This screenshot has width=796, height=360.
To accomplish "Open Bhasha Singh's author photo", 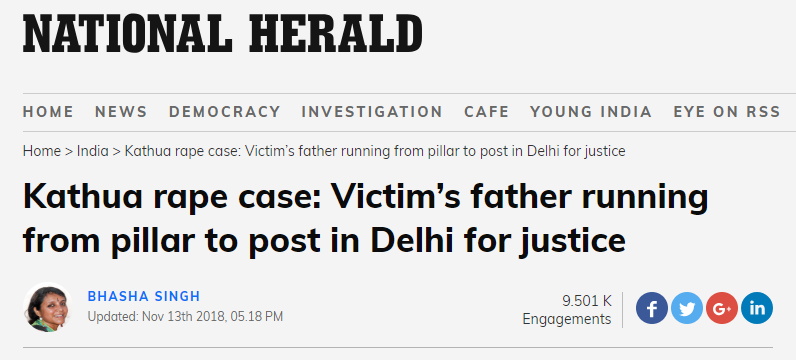I will [48, 308].
